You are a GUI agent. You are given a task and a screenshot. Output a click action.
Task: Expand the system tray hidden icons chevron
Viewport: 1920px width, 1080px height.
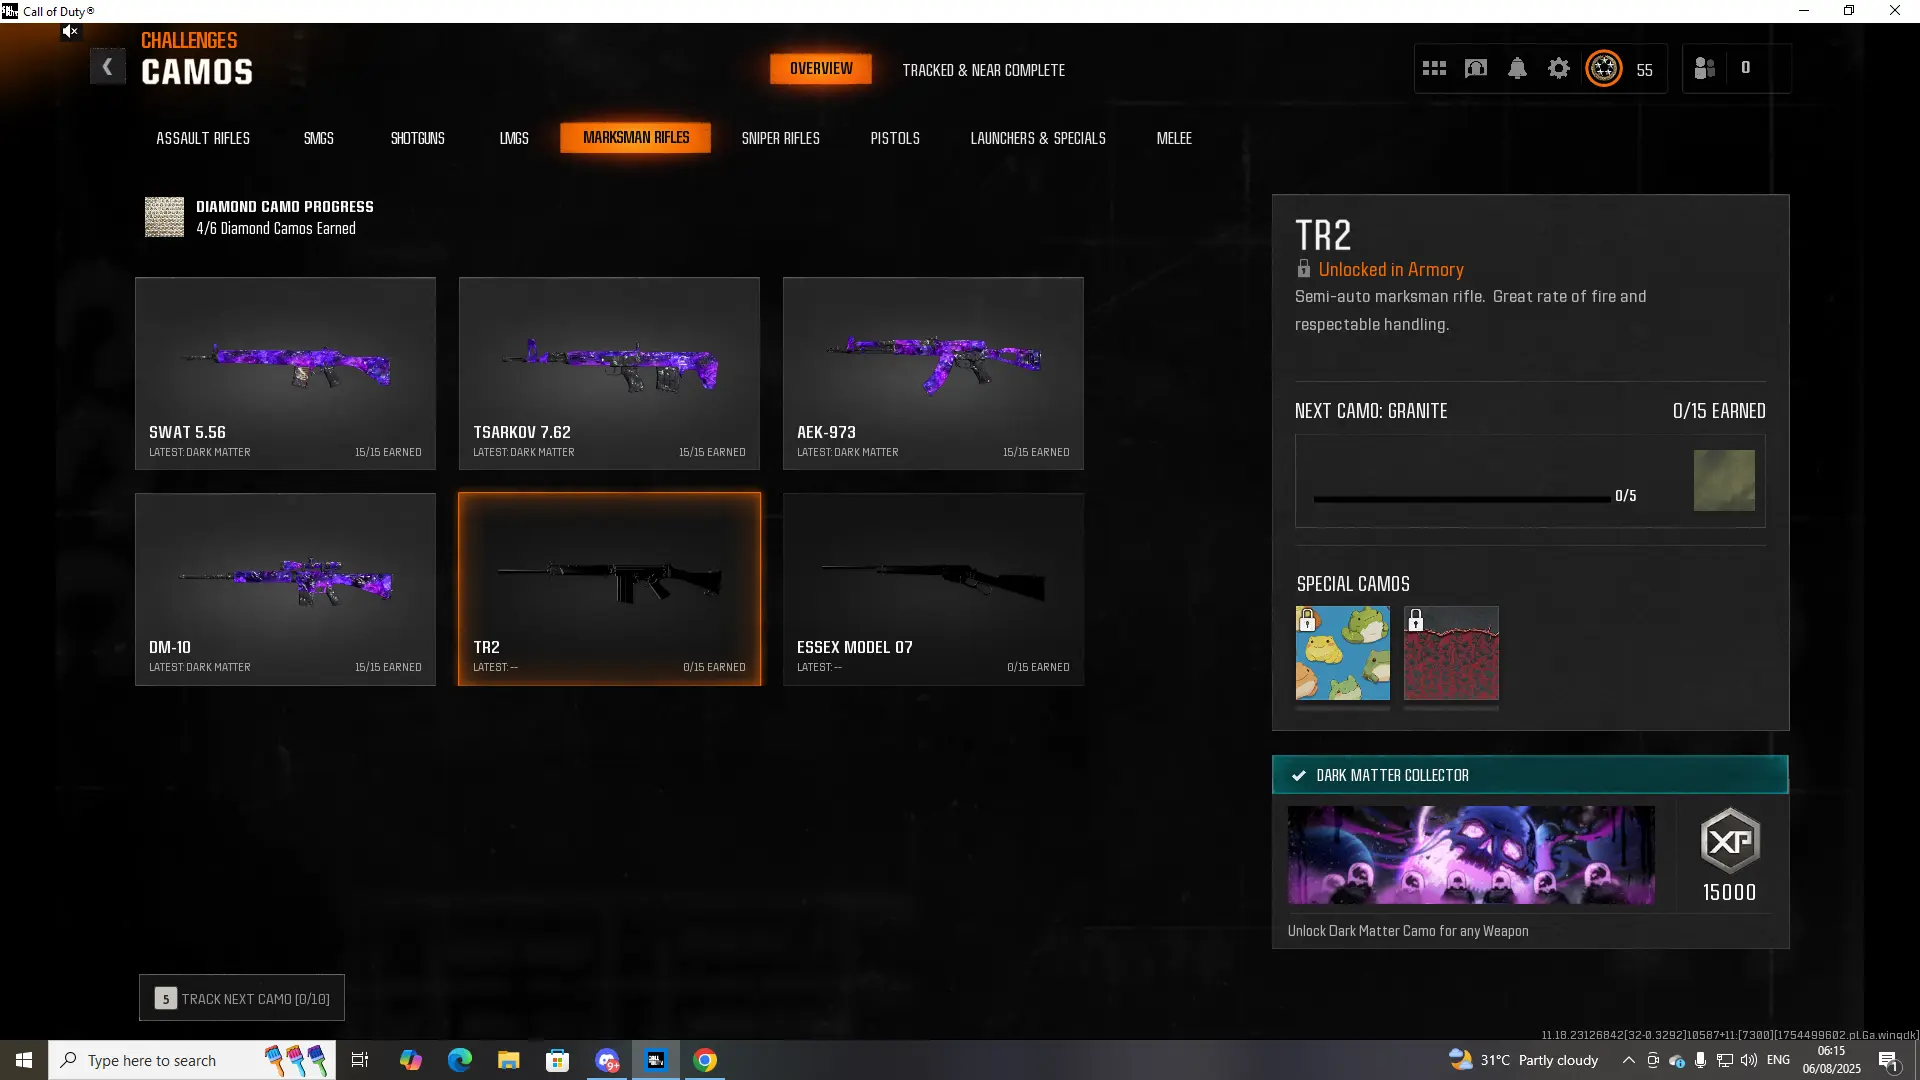pos(1628,1061)
